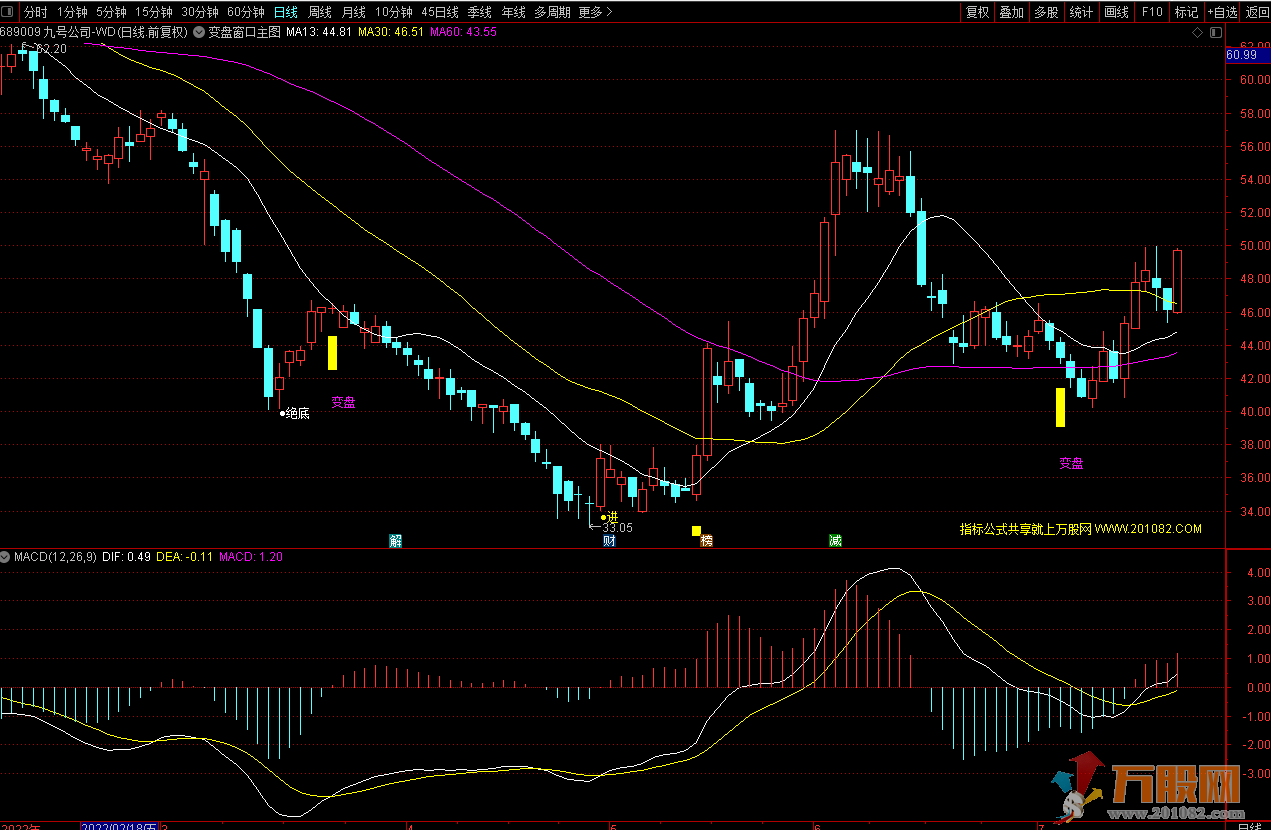Click stock title 689009 九号公司-WD
The image size is (1271, 830).
(95, 32)
